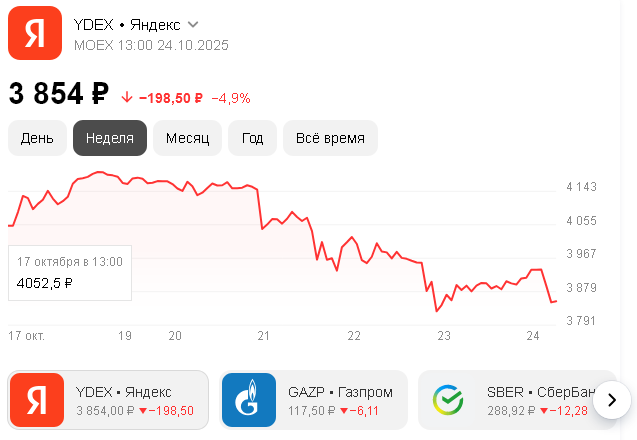Switch chart to Год period
This screenshot has height=440, width=637.
point(252,138)
